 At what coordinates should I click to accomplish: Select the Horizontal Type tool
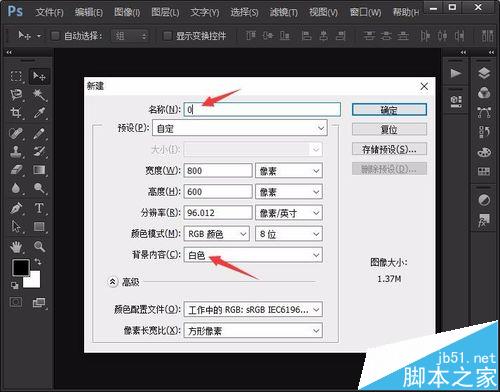39,208
